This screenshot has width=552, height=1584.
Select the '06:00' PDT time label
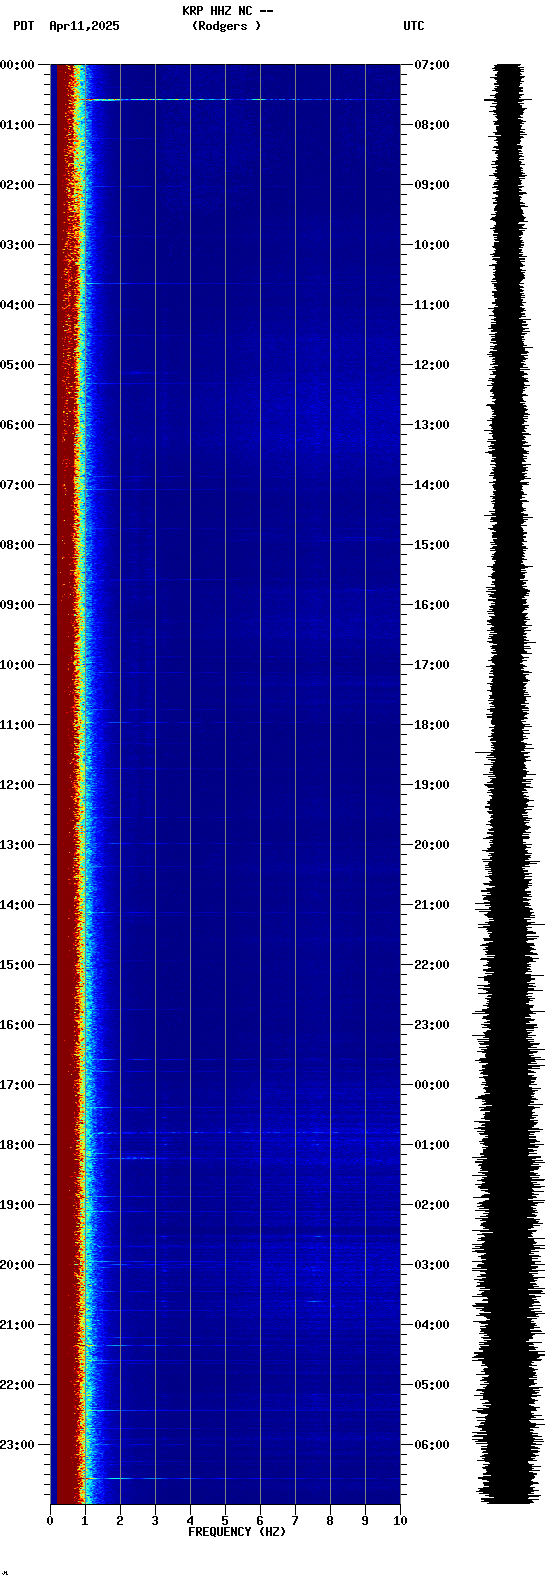point(17,425)
